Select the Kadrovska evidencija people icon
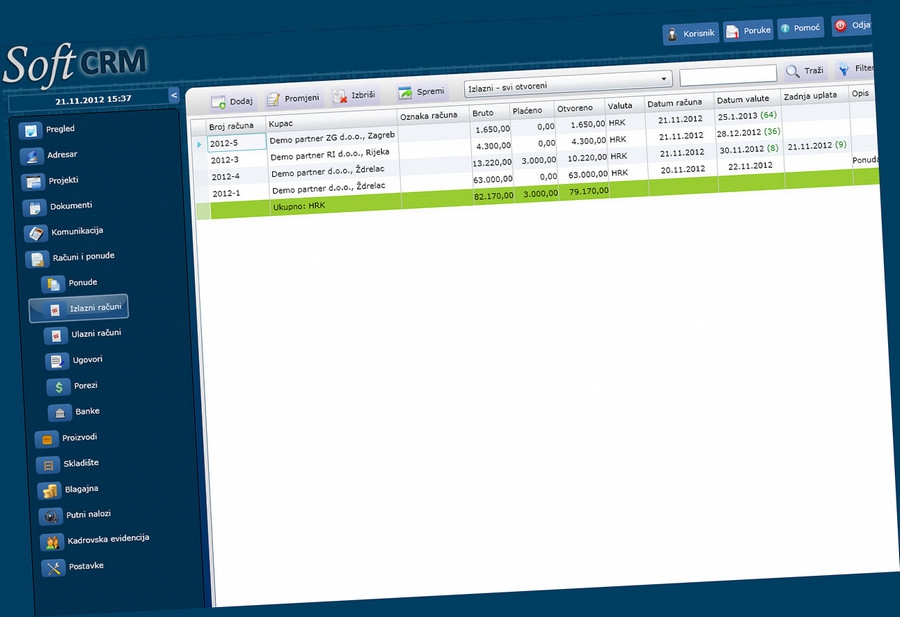Screen dimensions: 900x617 point(52,542)
